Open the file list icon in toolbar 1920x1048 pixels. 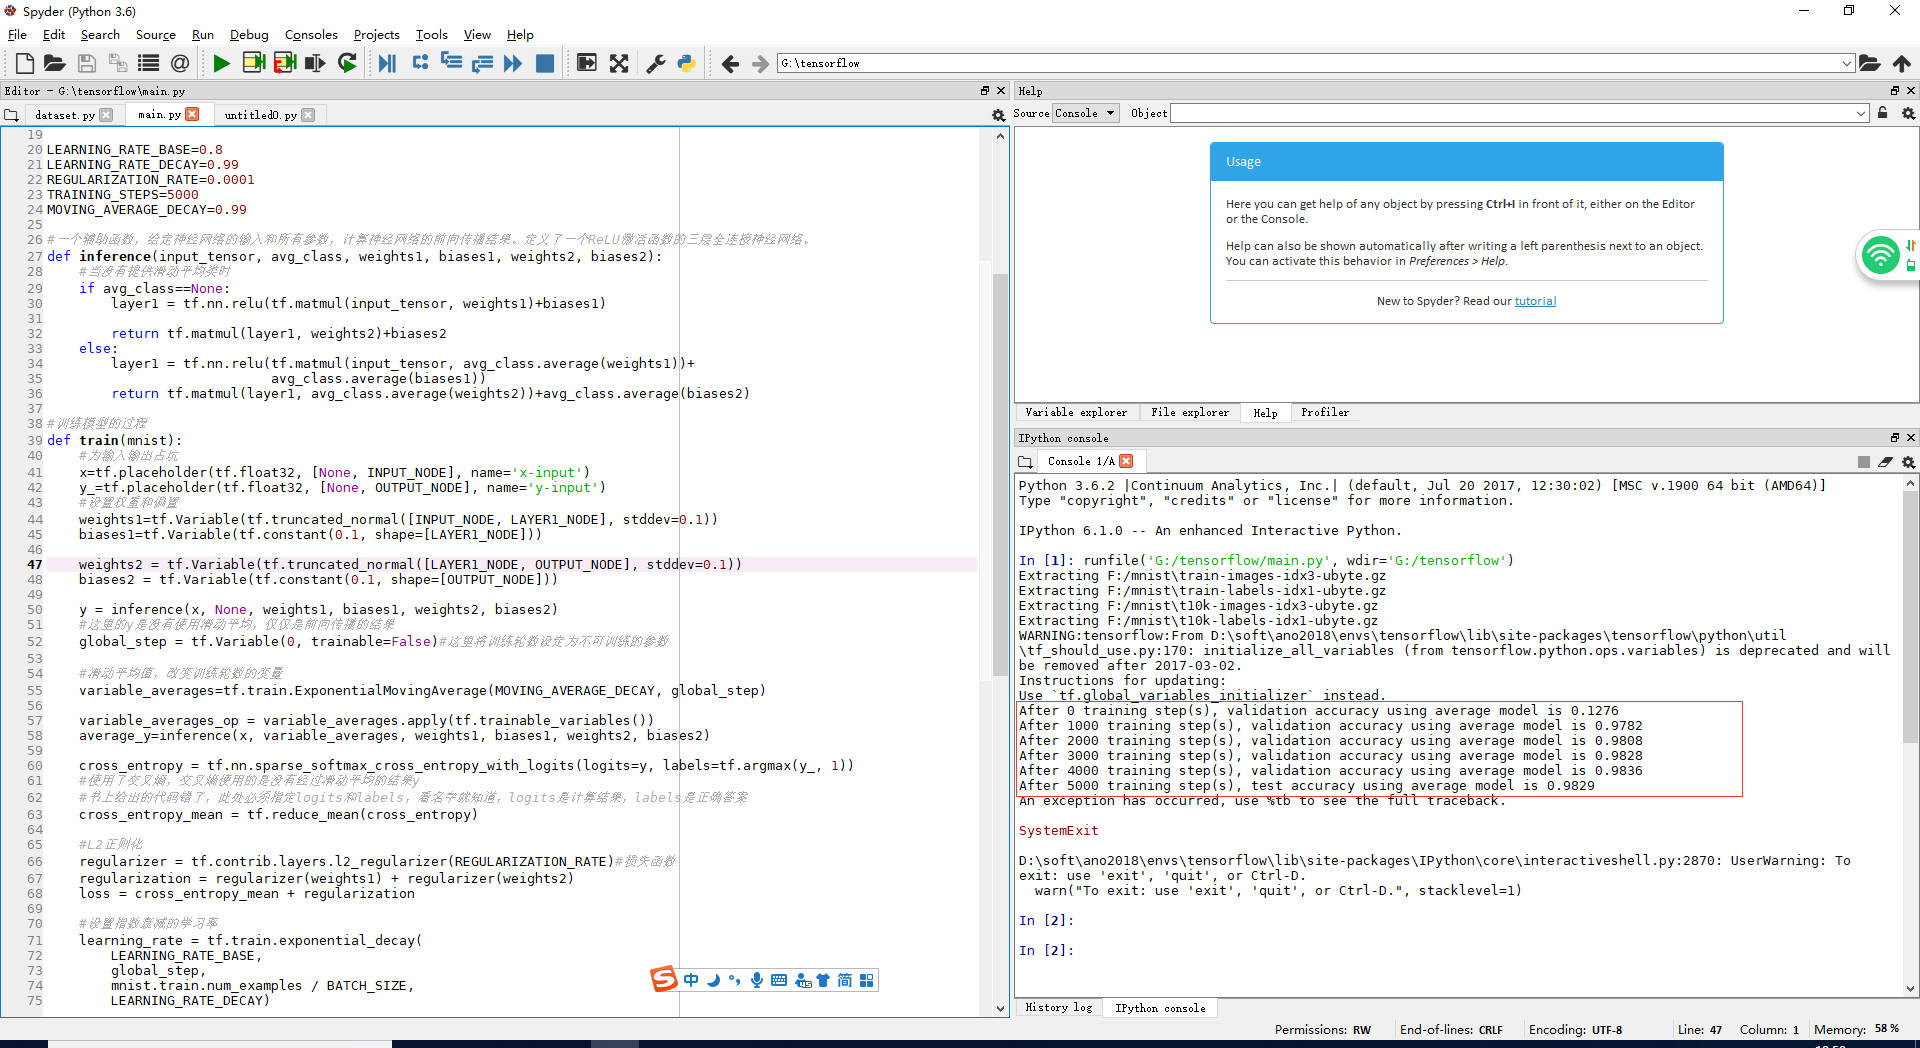[149, 63]
